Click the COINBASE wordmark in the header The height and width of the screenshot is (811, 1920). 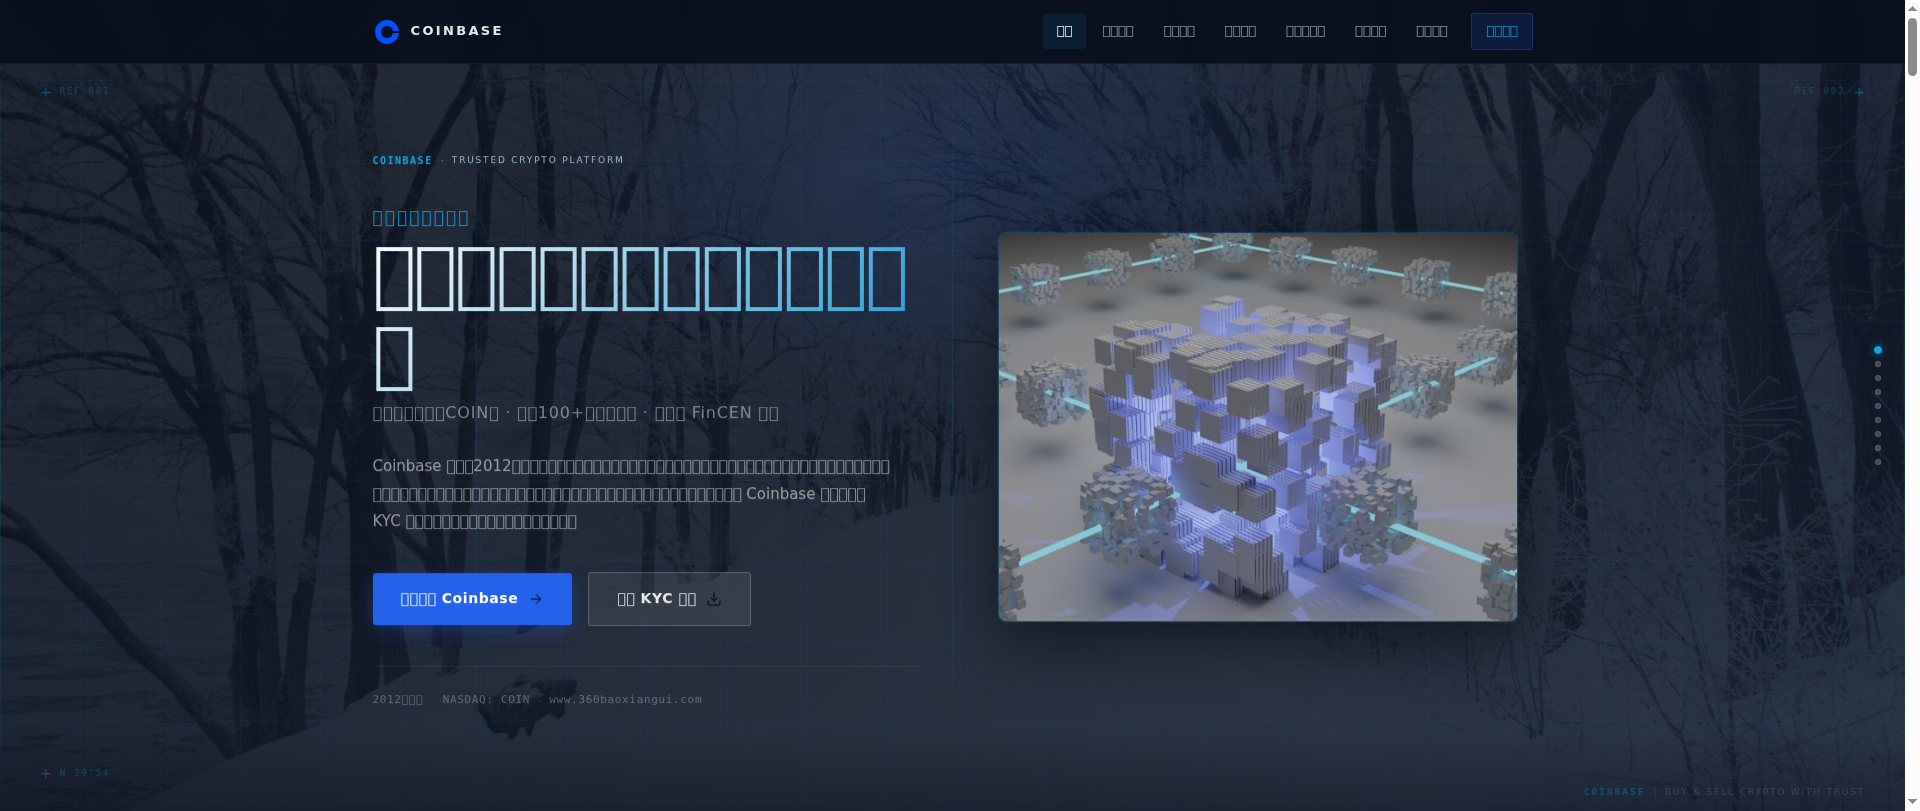pos(456,31)
